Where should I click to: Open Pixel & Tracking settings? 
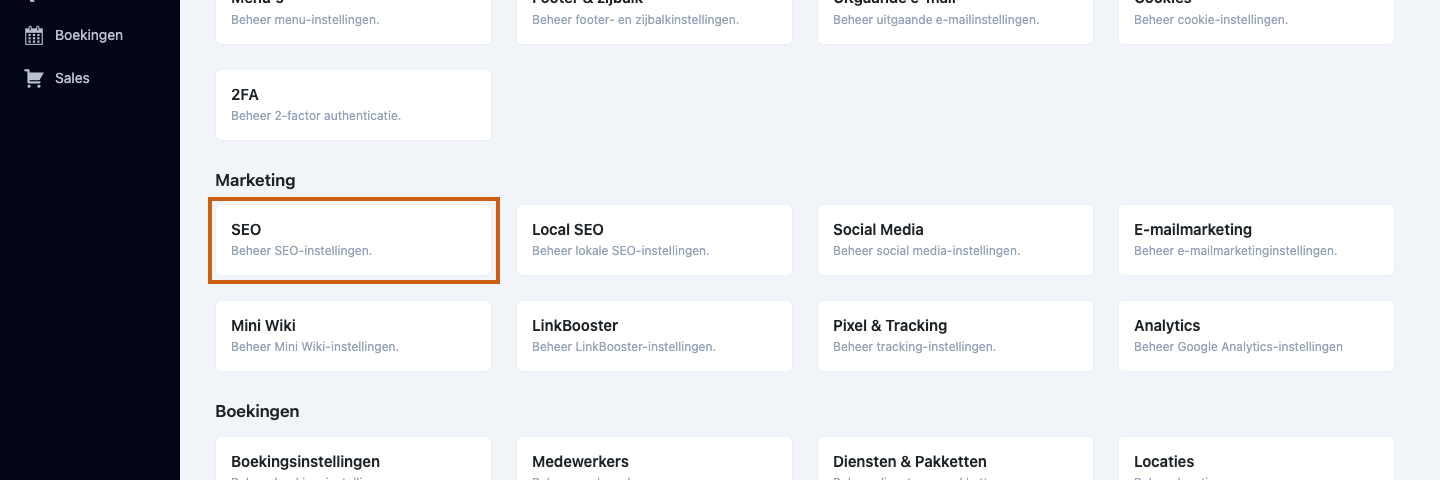coord(956,336)
